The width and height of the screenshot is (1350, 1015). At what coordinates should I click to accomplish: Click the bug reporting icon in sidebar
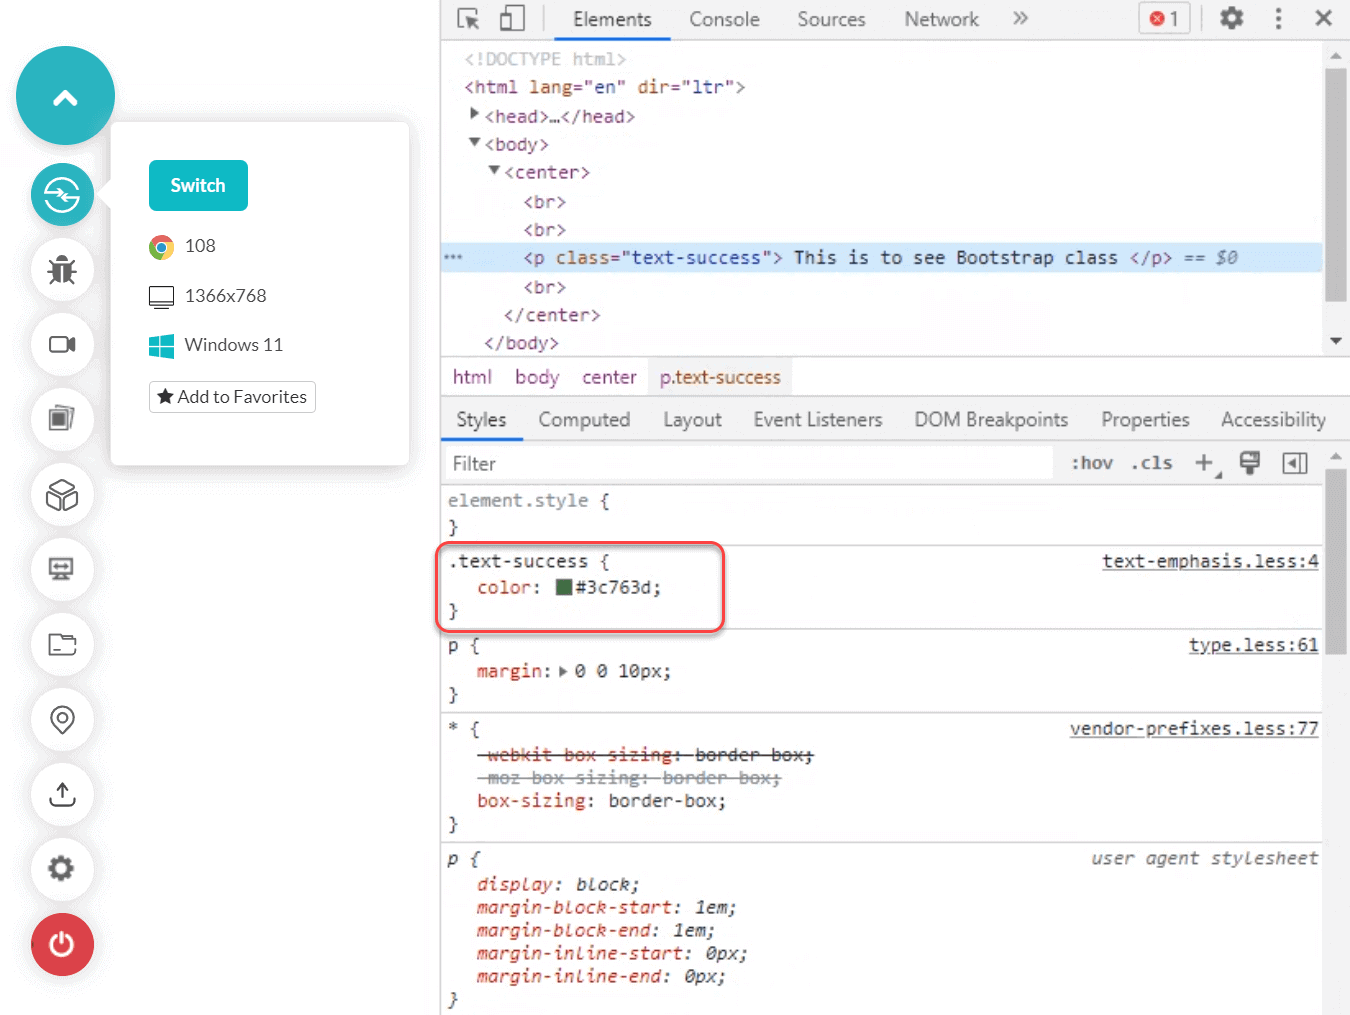pyautogui.click(x=62, y=270)
